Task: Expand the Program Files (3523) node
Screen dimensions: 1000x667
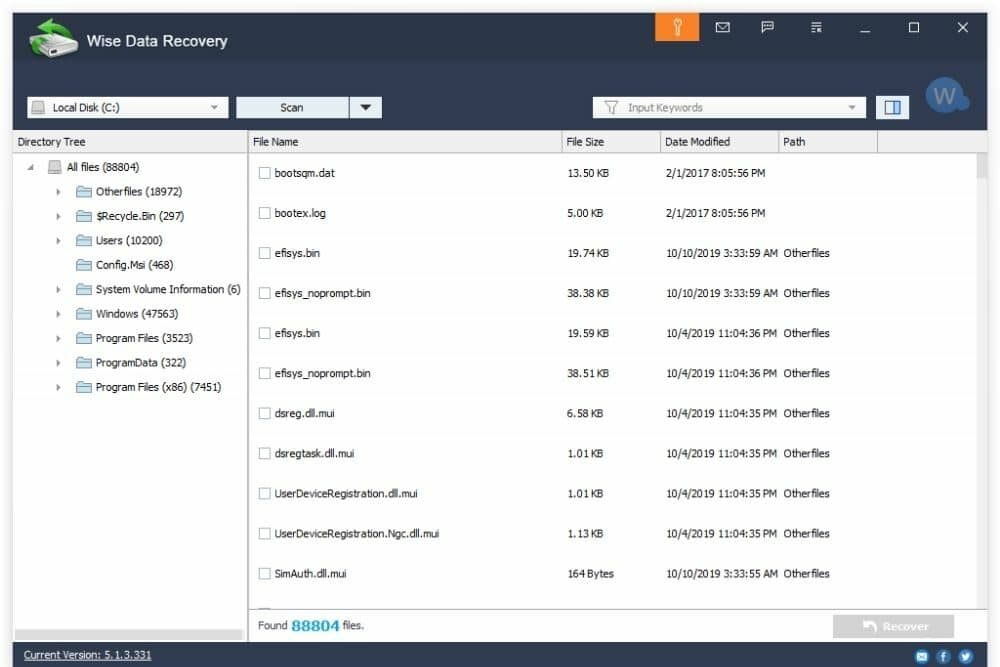Action: (x=58, y=338)
